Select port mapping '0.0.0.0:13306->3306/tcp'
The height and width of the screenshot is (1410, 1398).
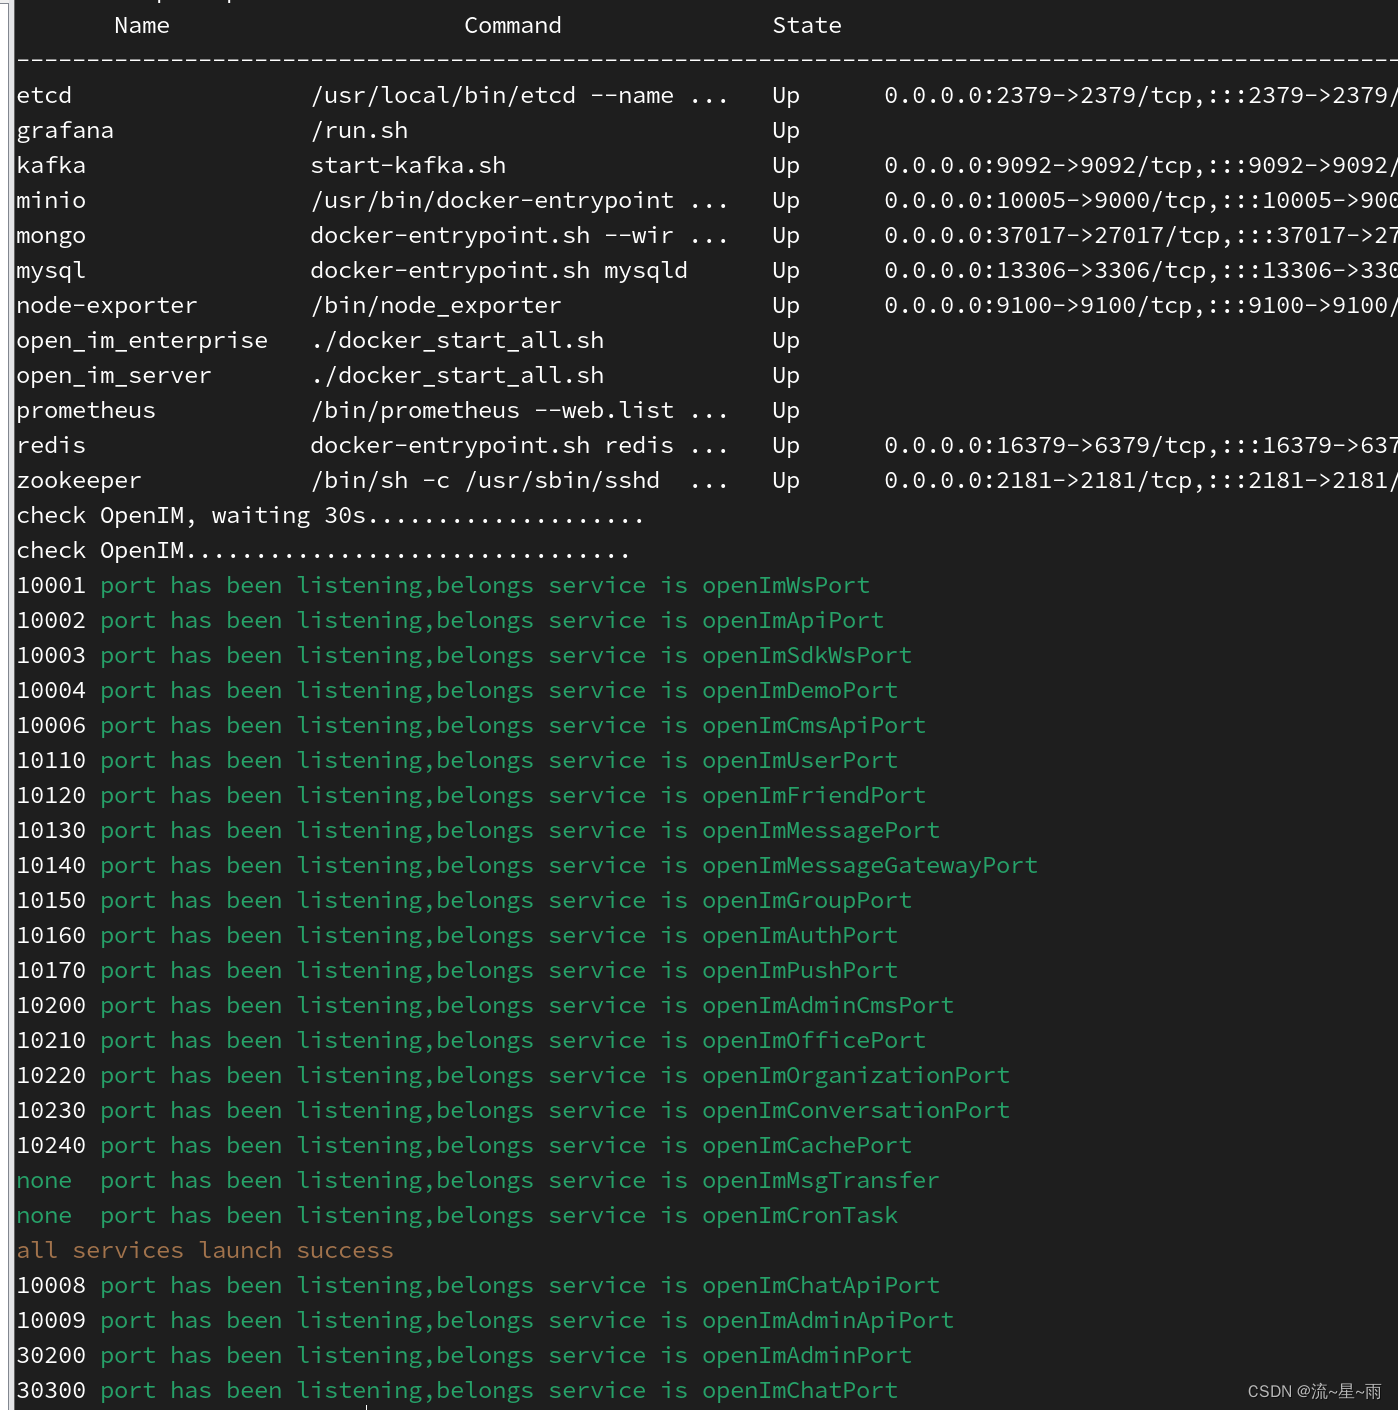click(x=1046, y=270)
